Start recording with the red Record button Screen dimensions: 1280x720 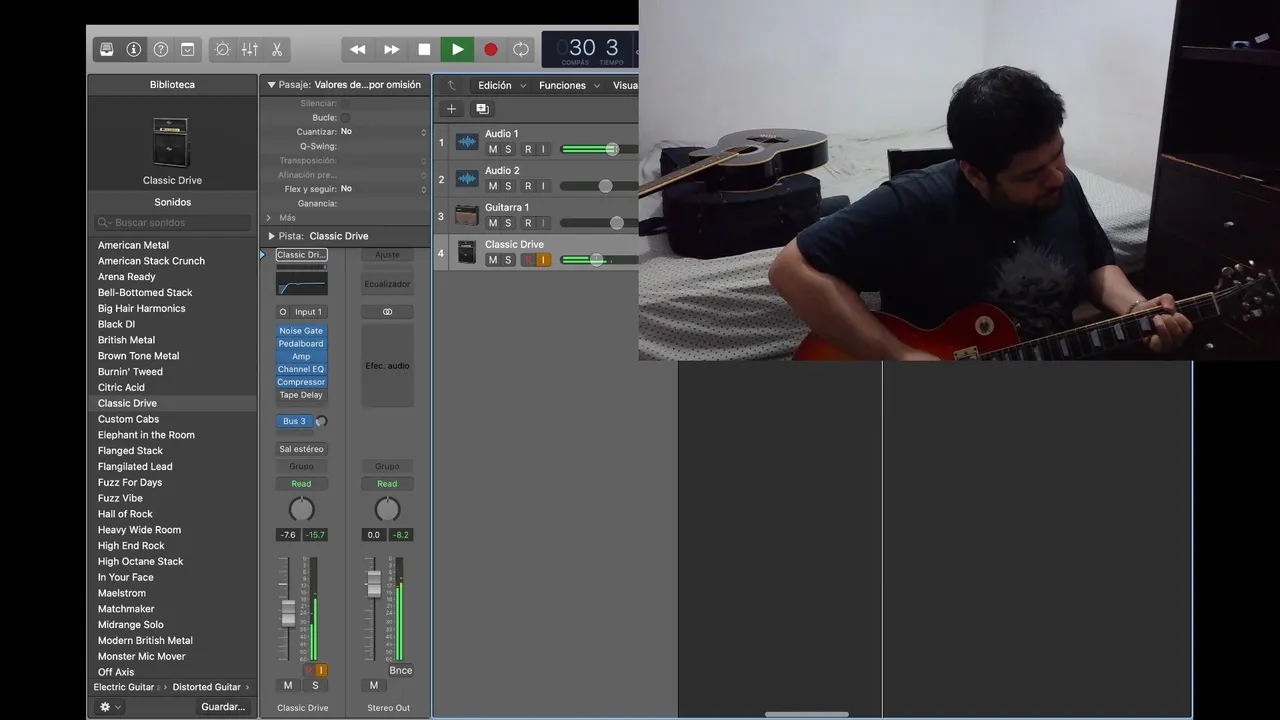click(x=490, y=49)
